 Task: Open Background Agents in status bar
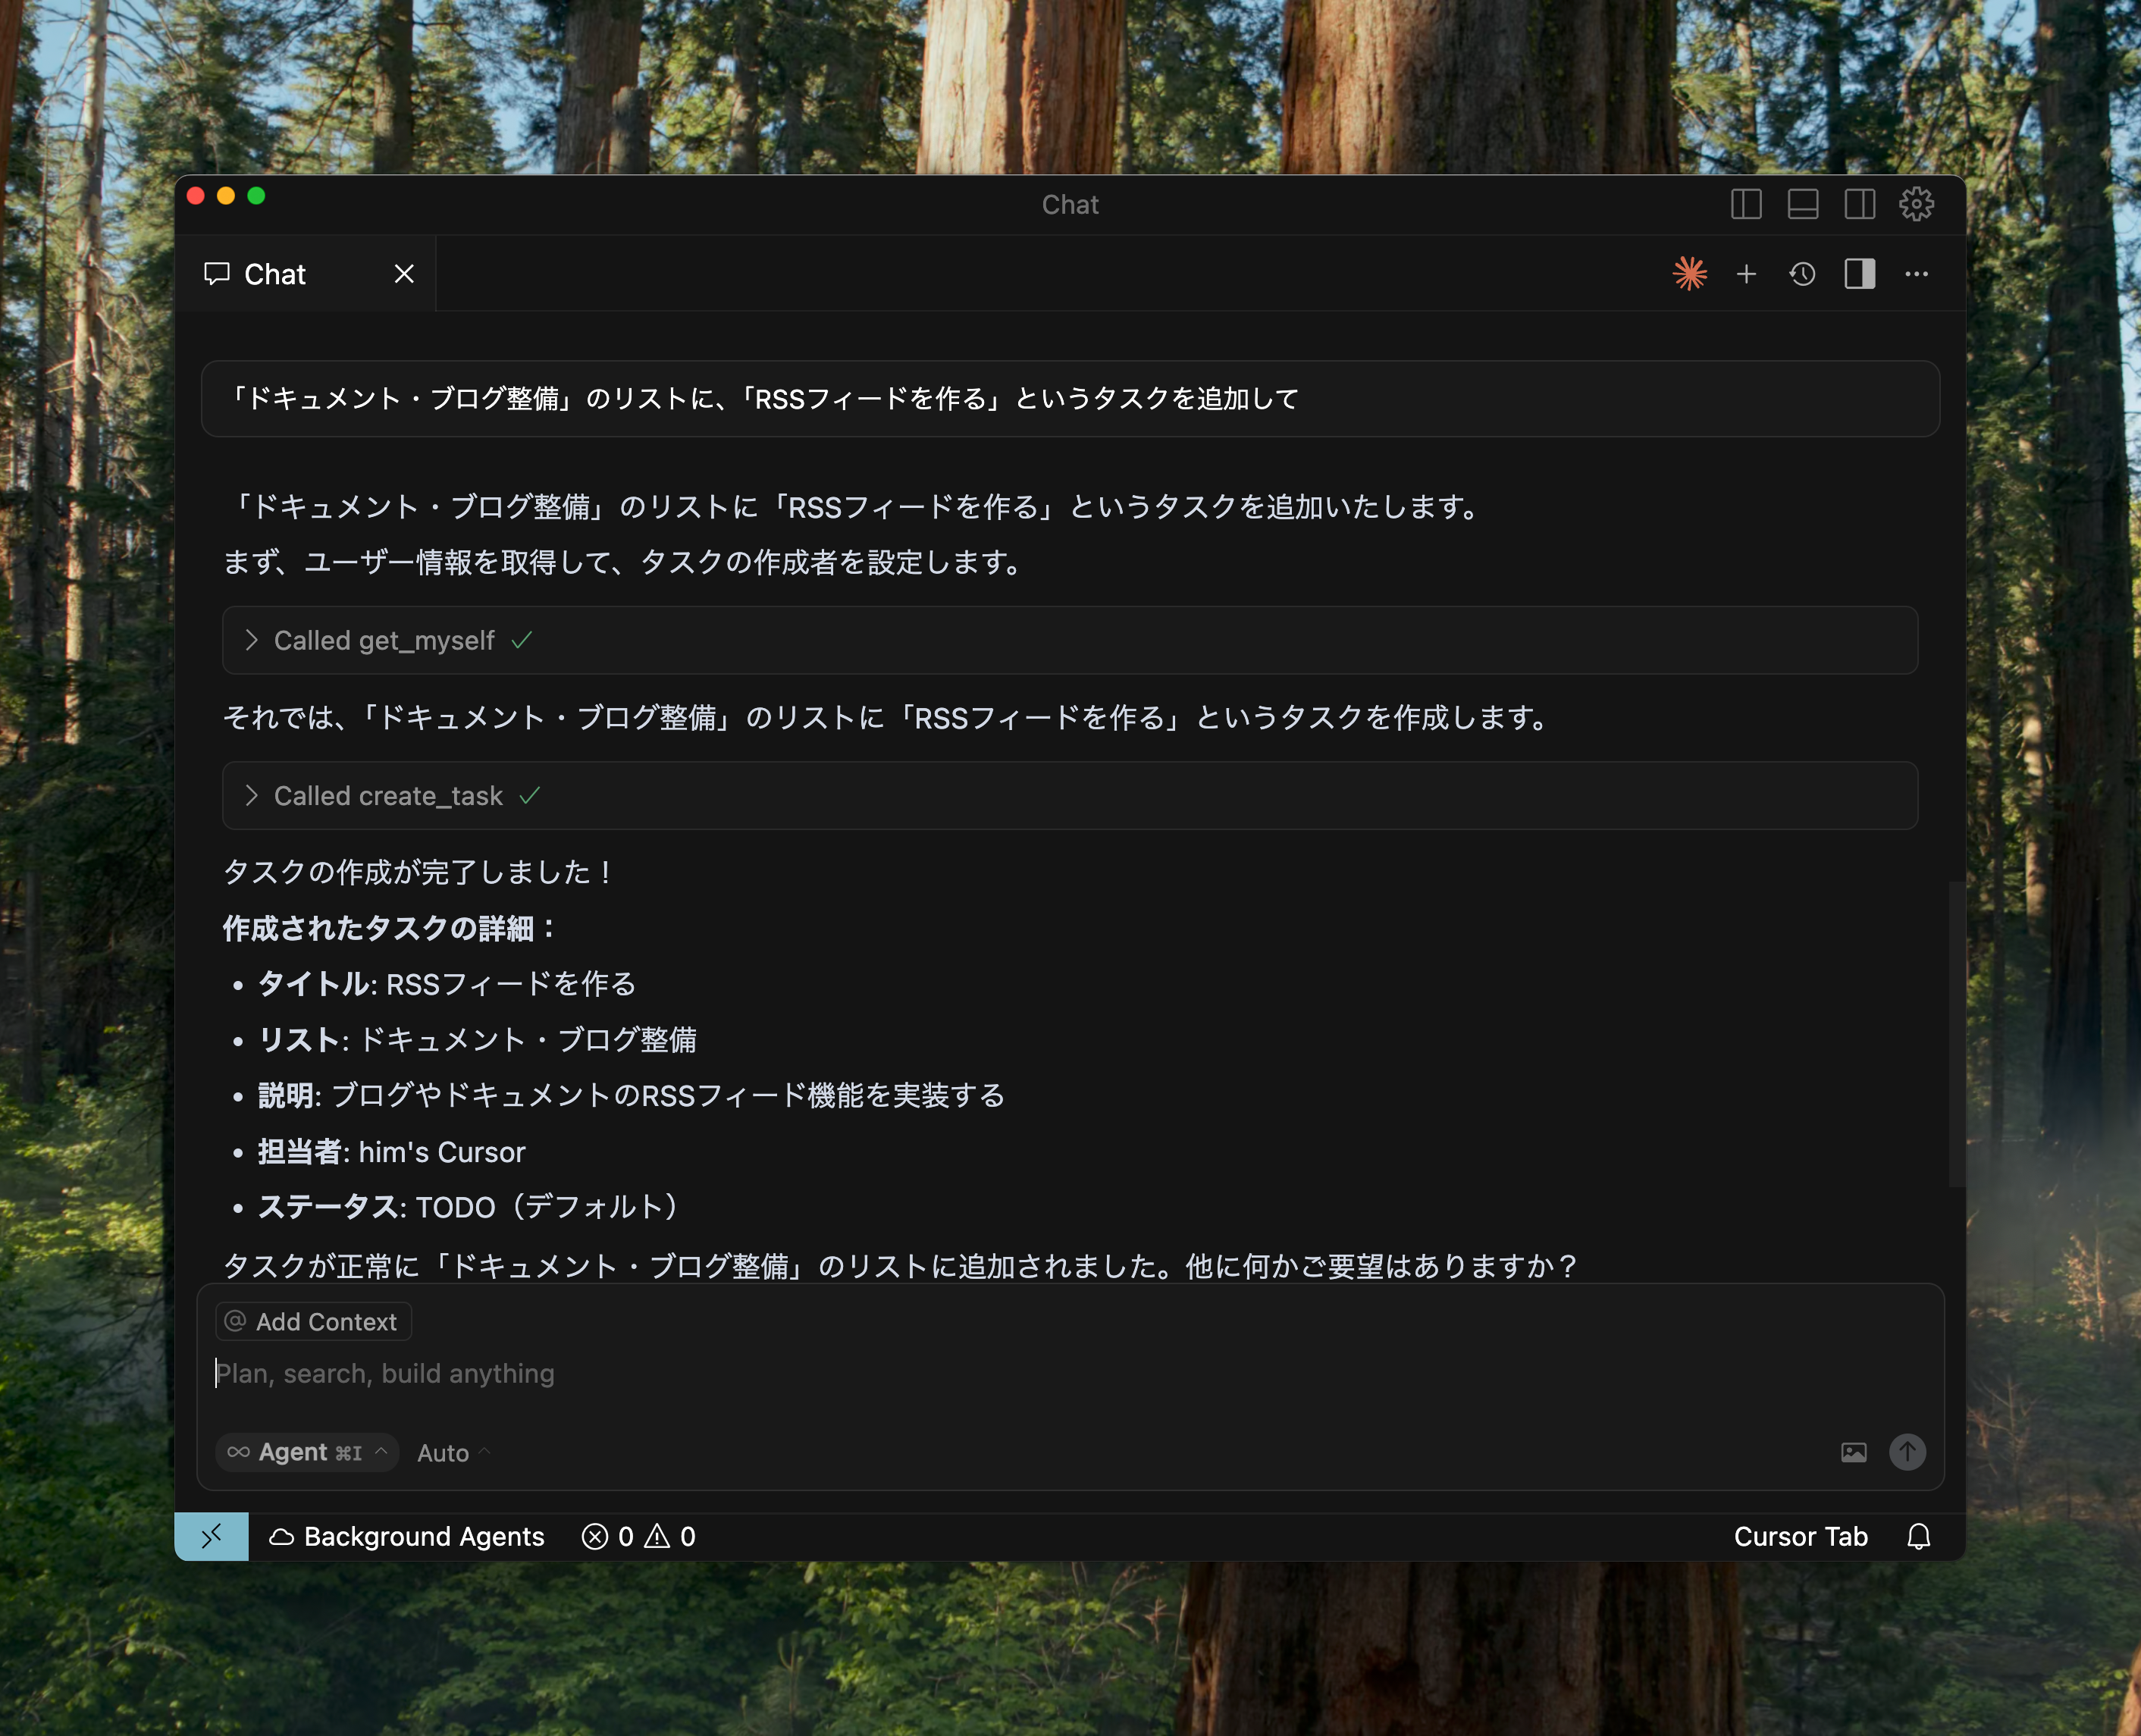407,1537
